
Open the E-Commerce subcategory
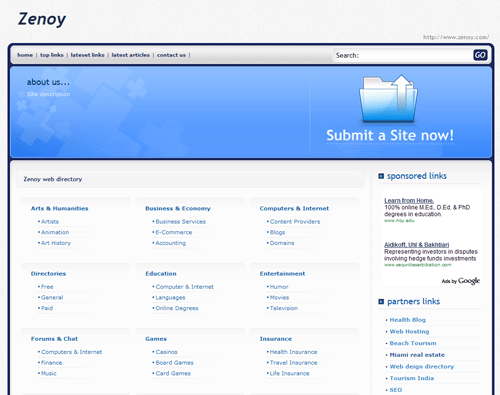[x=174, y=232]
